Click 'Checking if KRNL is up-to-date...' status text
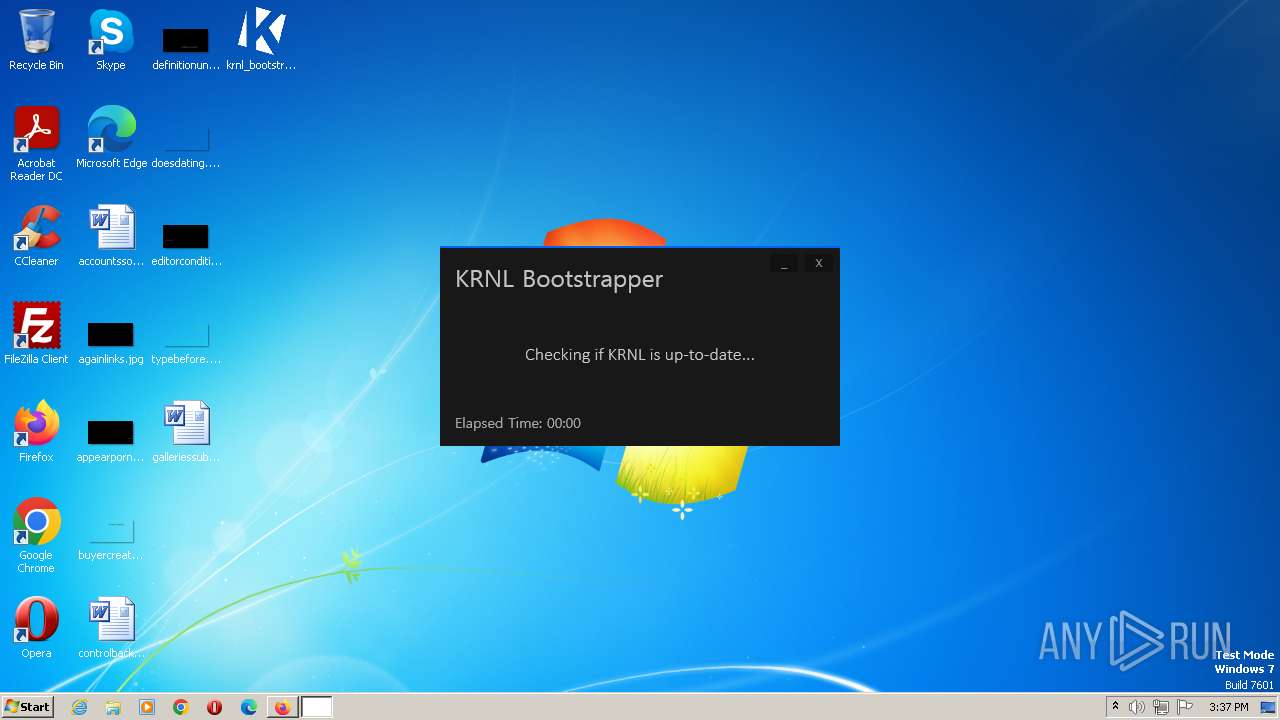The image size is (1280, 720). coord(640,355)
